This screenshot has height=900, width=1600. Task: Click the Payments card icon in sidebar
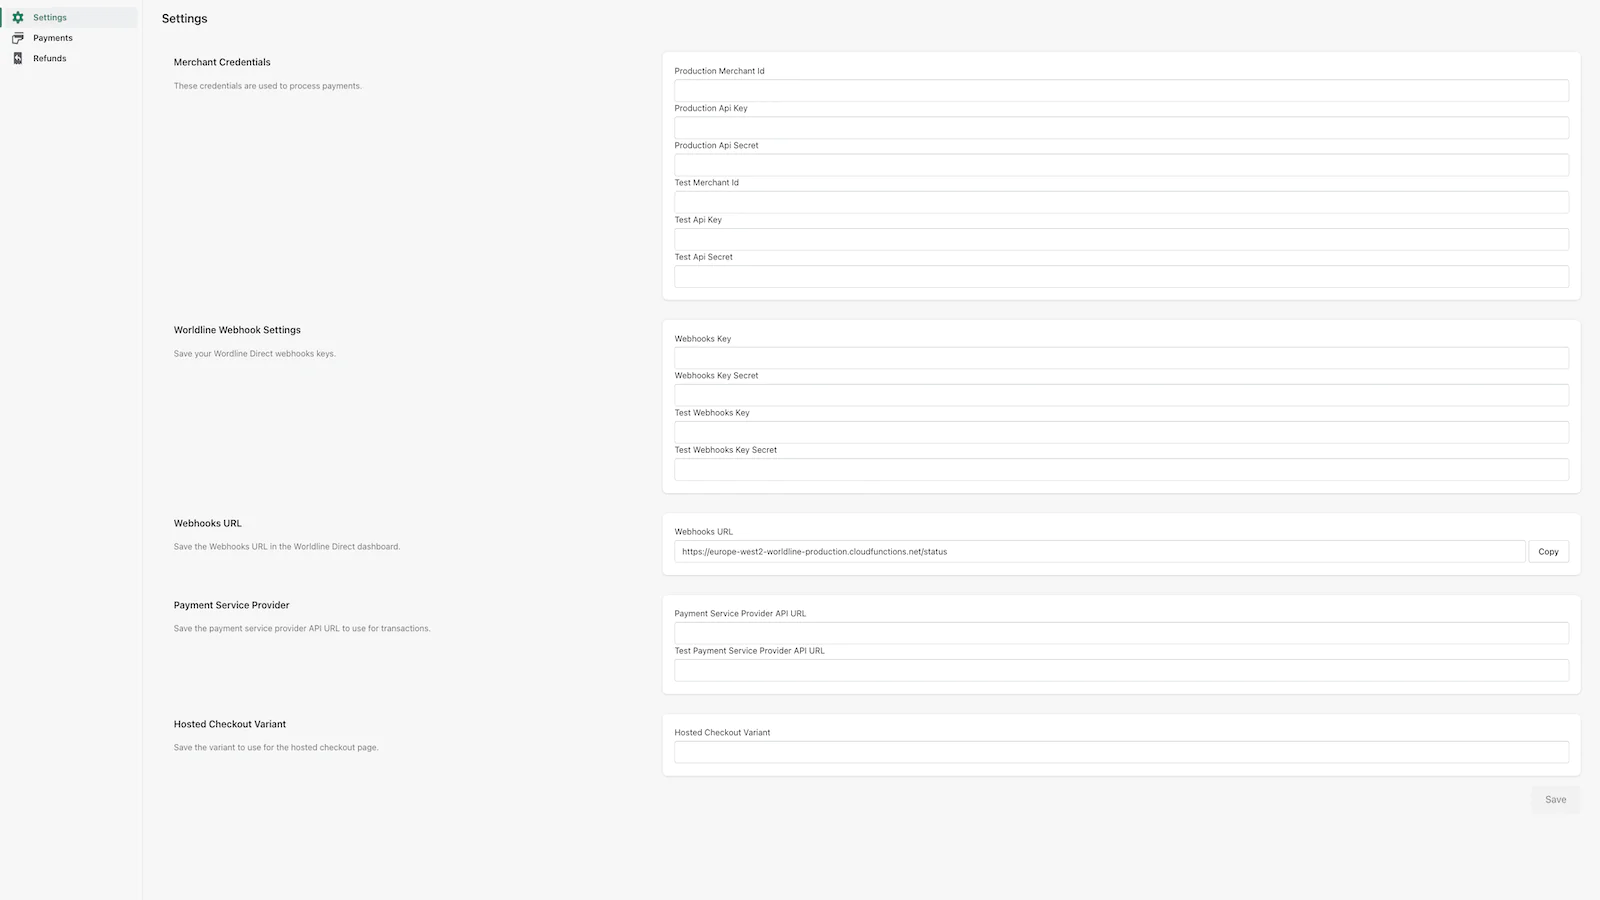coord(18,38)
